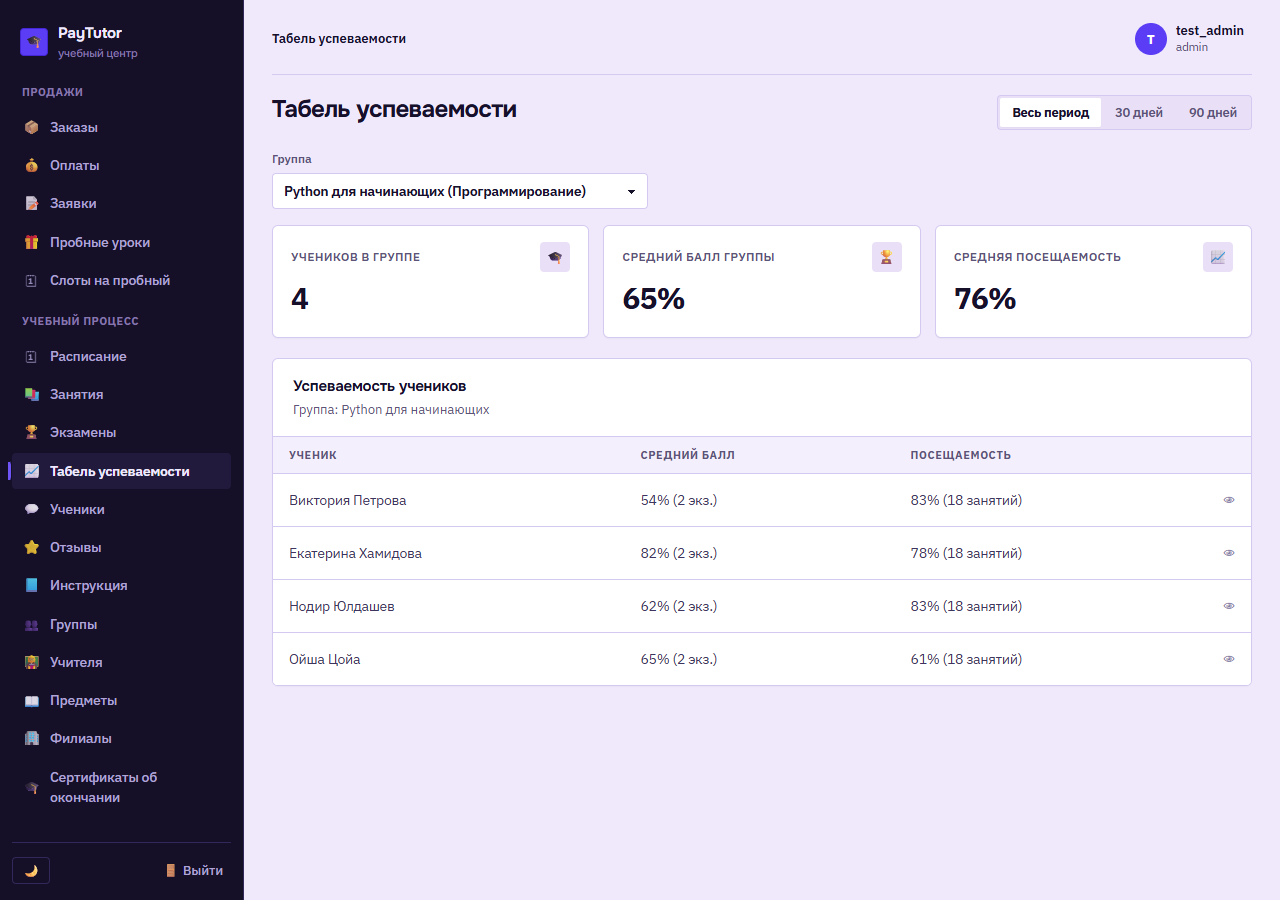
Task: View details for Виктория Петрова eye icon
Action: coord(1229,500)
